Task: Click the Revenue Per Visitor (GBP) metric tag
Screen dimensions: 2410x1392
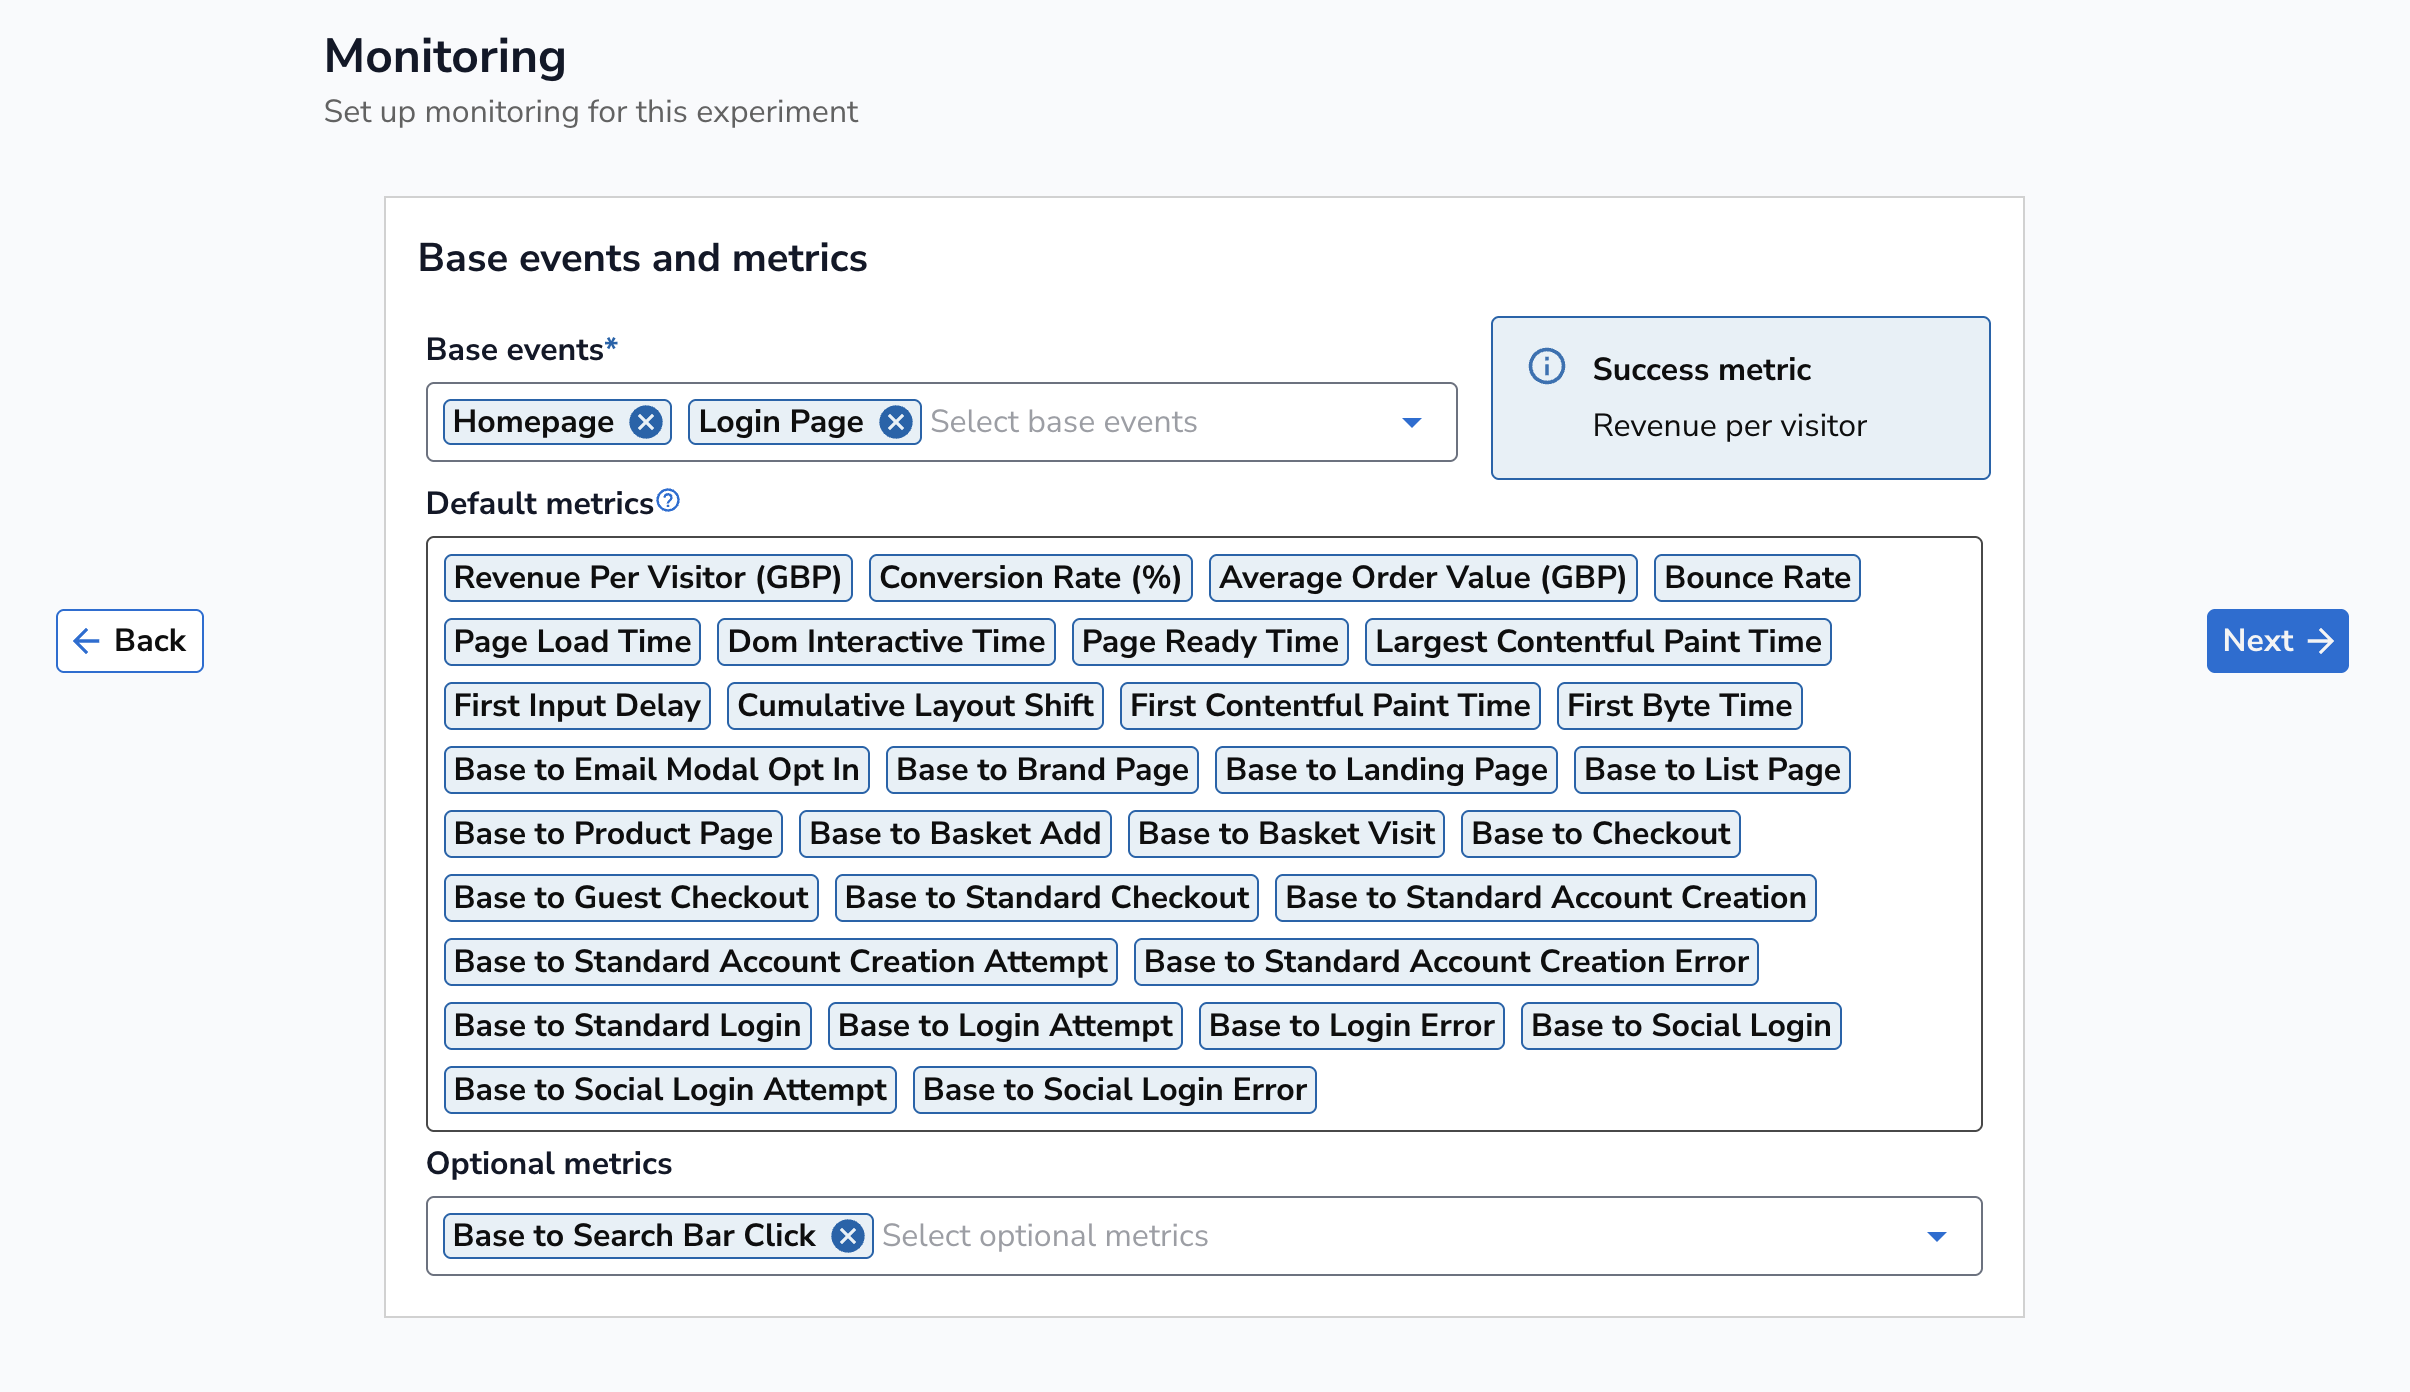Action: pos(648,578)
